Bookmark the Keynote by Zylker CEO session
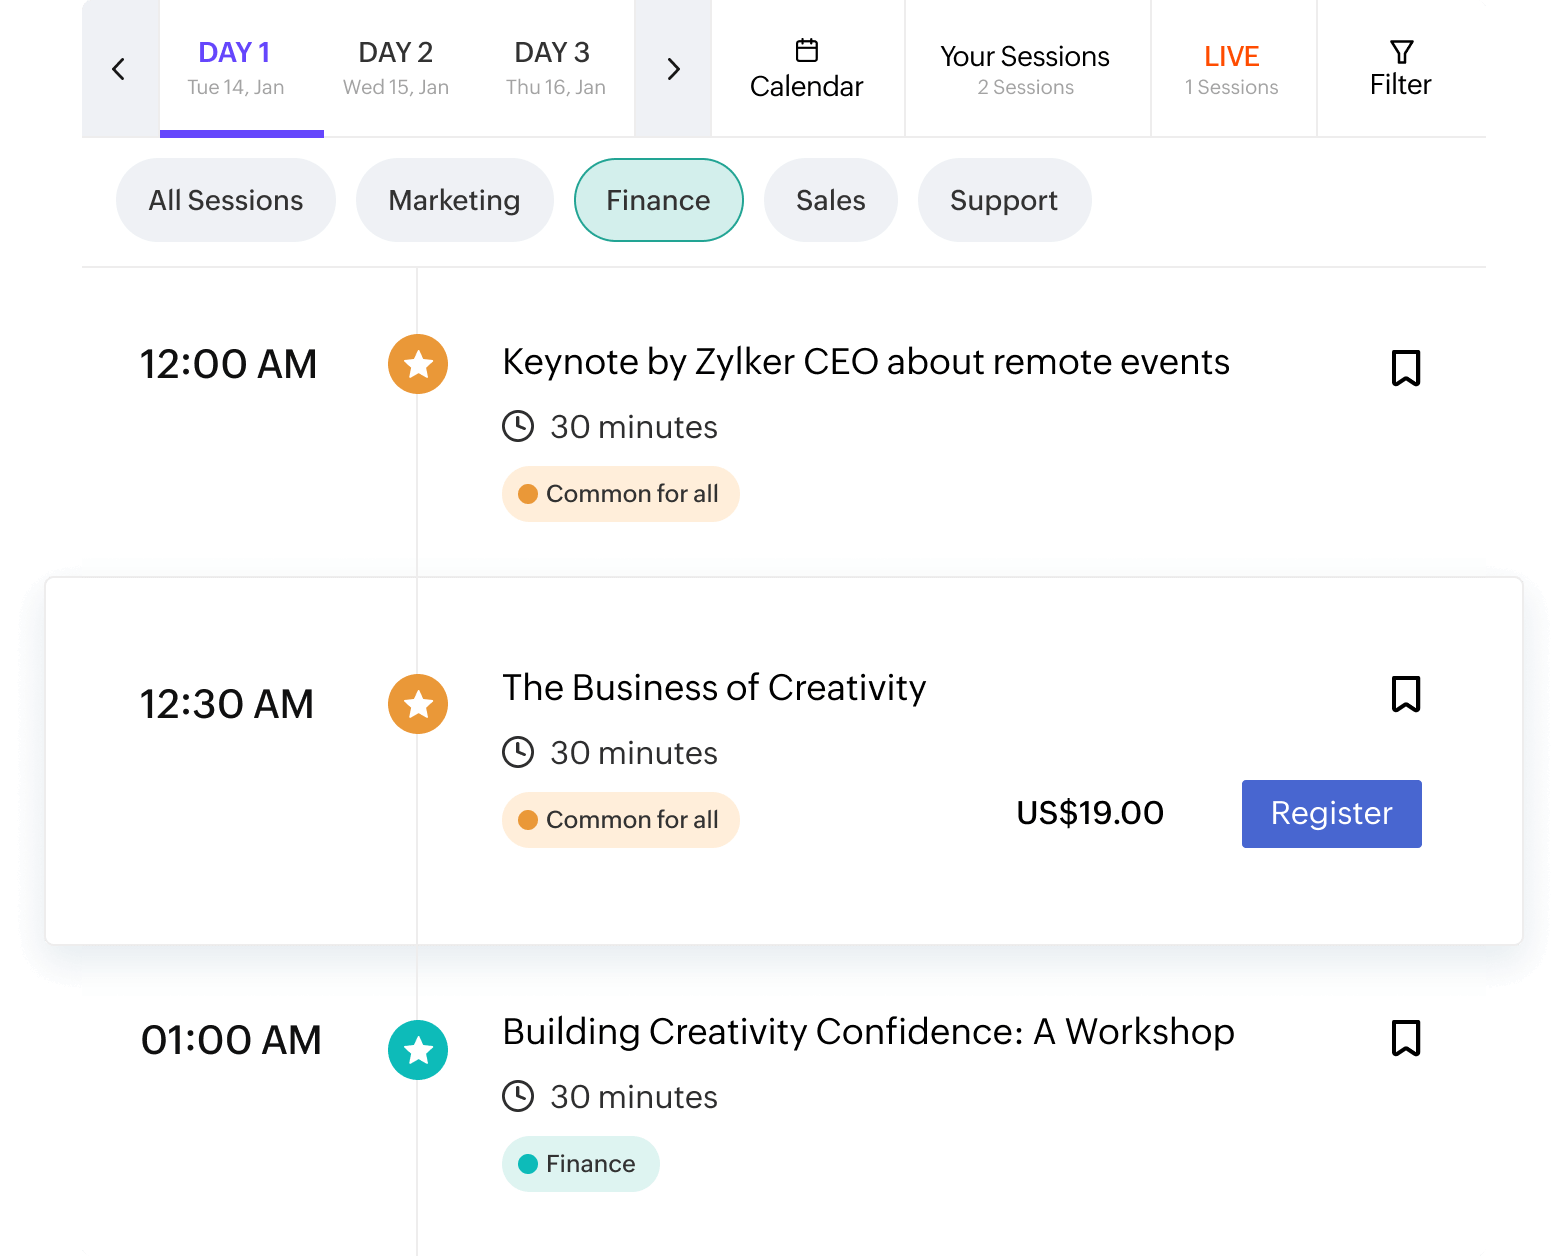The width and height of the screenshot is (1568, 1256). [x=1405, y=368]
